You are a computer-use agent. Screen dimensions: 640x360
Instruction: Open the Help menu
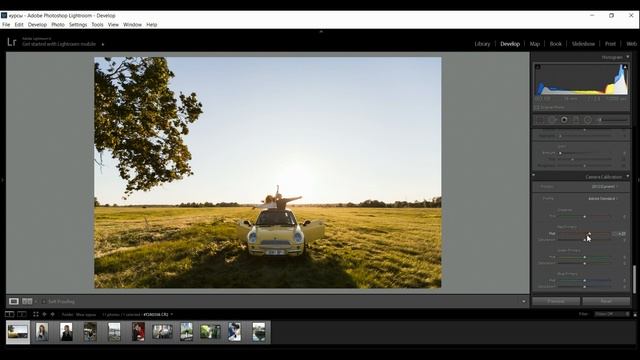click(151, 24)
